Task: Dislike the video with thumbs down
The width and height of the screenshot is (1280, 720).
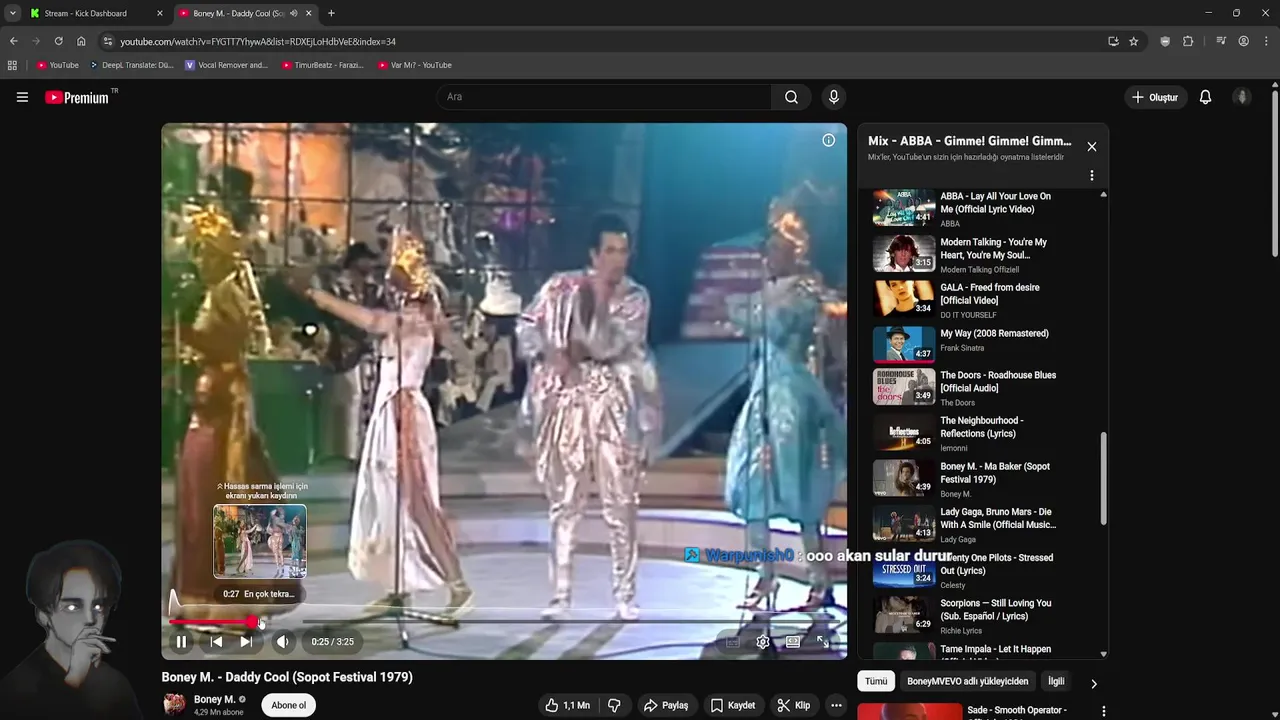Action: tap(614, 705)
